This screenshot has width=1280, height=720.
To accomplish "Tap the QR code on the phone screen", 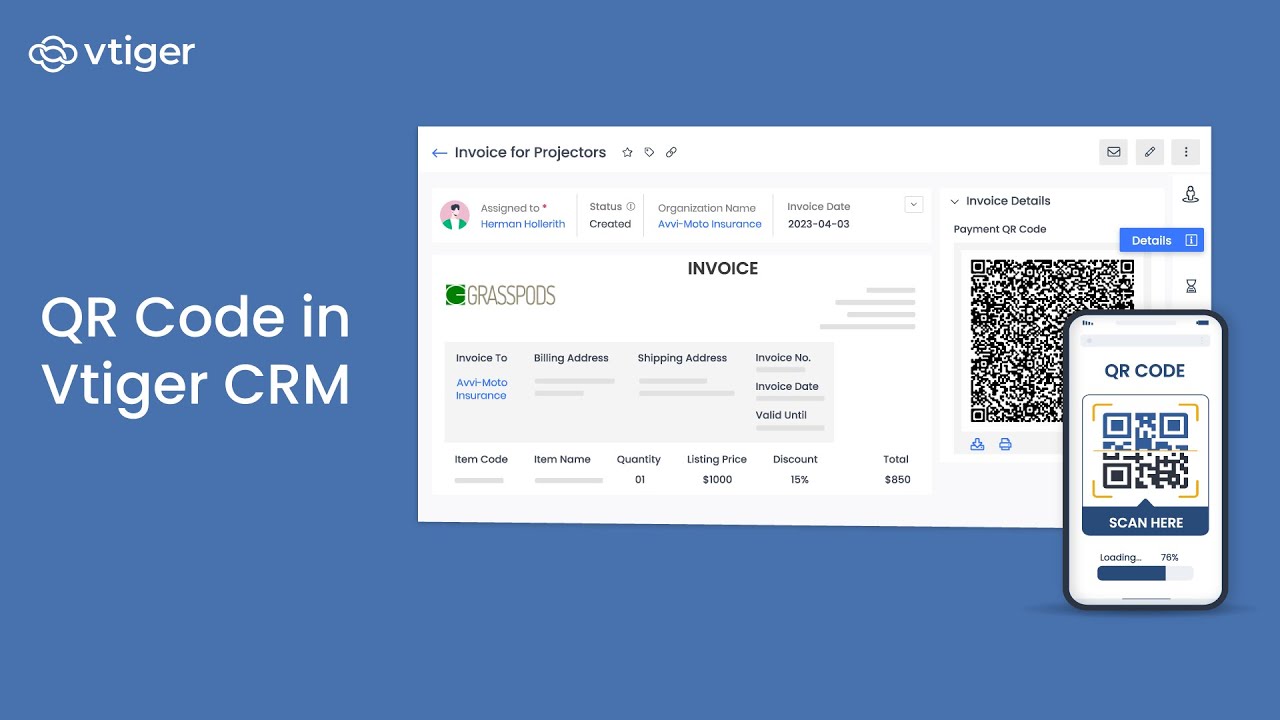I will tap(1145, 450).
